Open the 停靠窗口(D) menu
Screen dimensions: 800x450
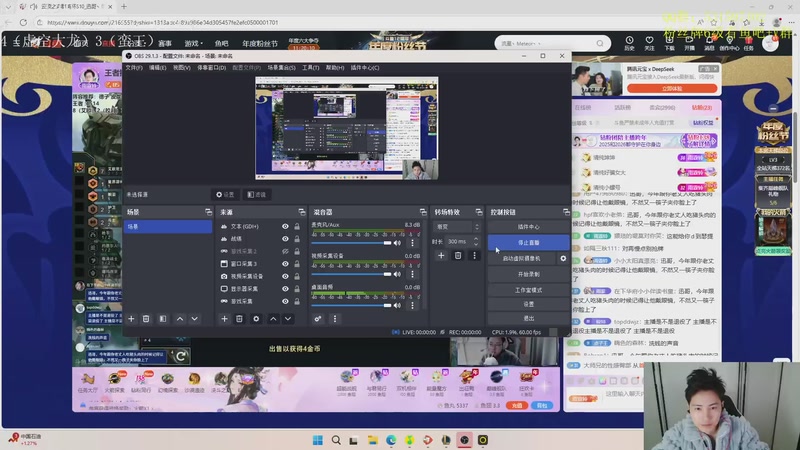click(211, 68)
